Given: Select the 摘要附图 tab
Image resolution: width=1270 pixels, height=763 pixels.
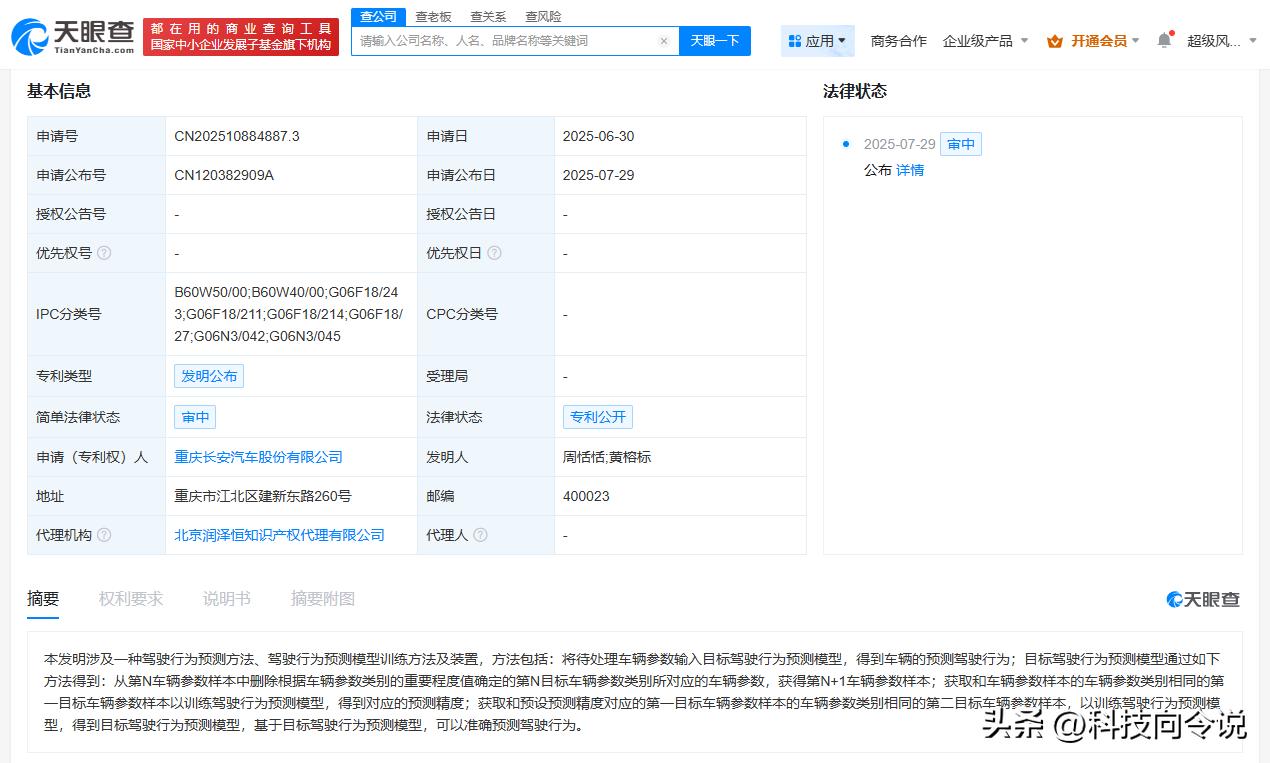Looking at the screenshot, I should [x=323, y=599].
